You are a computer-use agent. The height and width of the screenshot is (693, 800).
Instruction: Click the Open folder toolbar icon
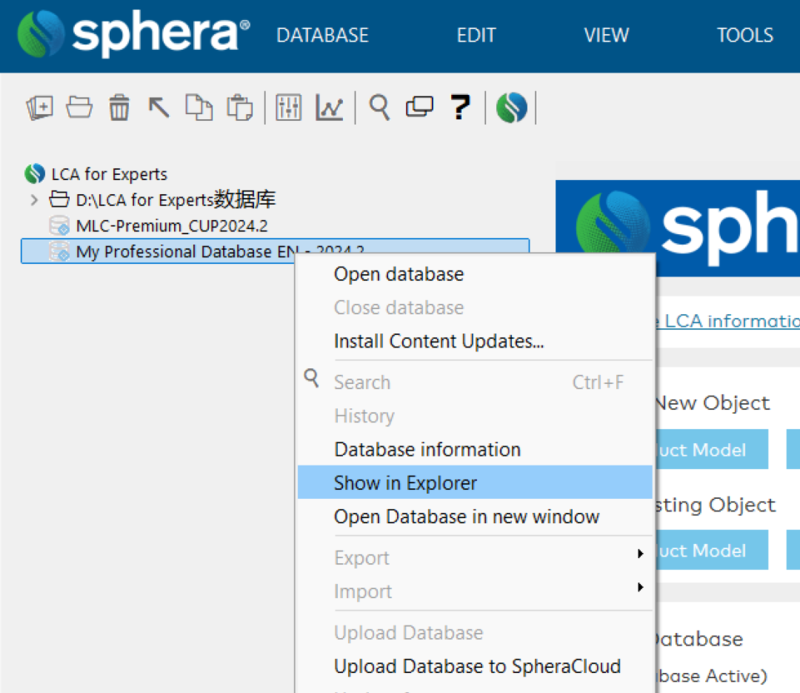click(x=79, y=107)
